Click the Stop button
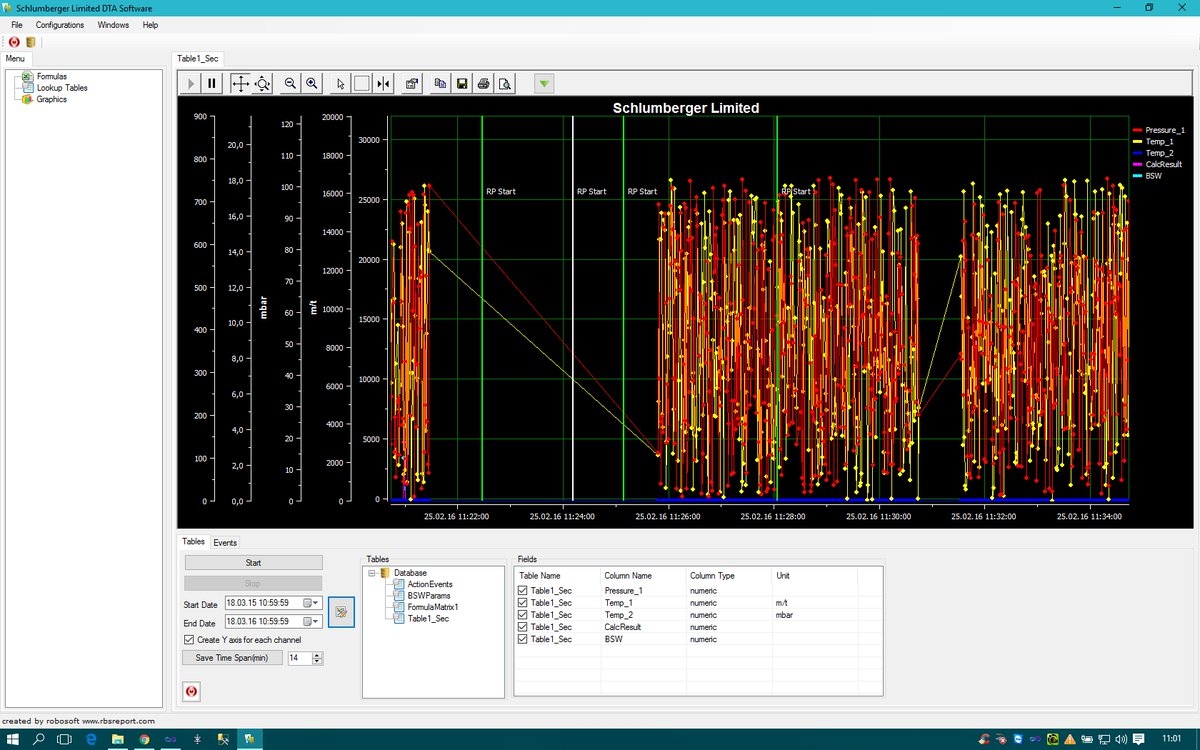The width and height of the screenshot is (1200, 750). 253,583
